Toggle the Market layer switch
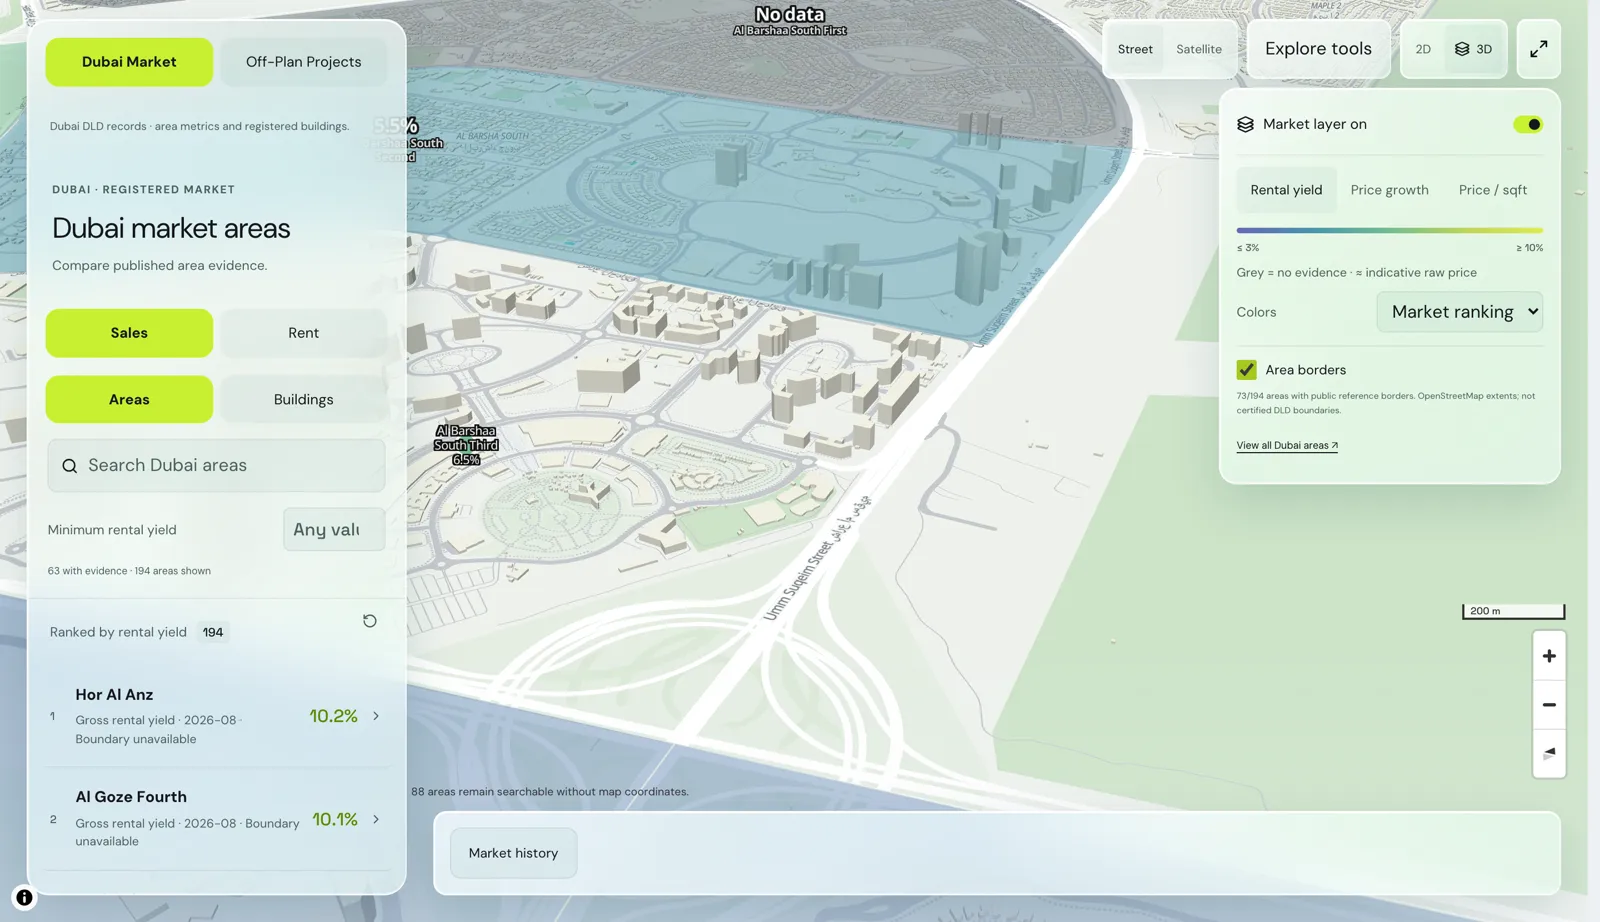This screenshot has height=922, width=1600. tap(1527, 124)
